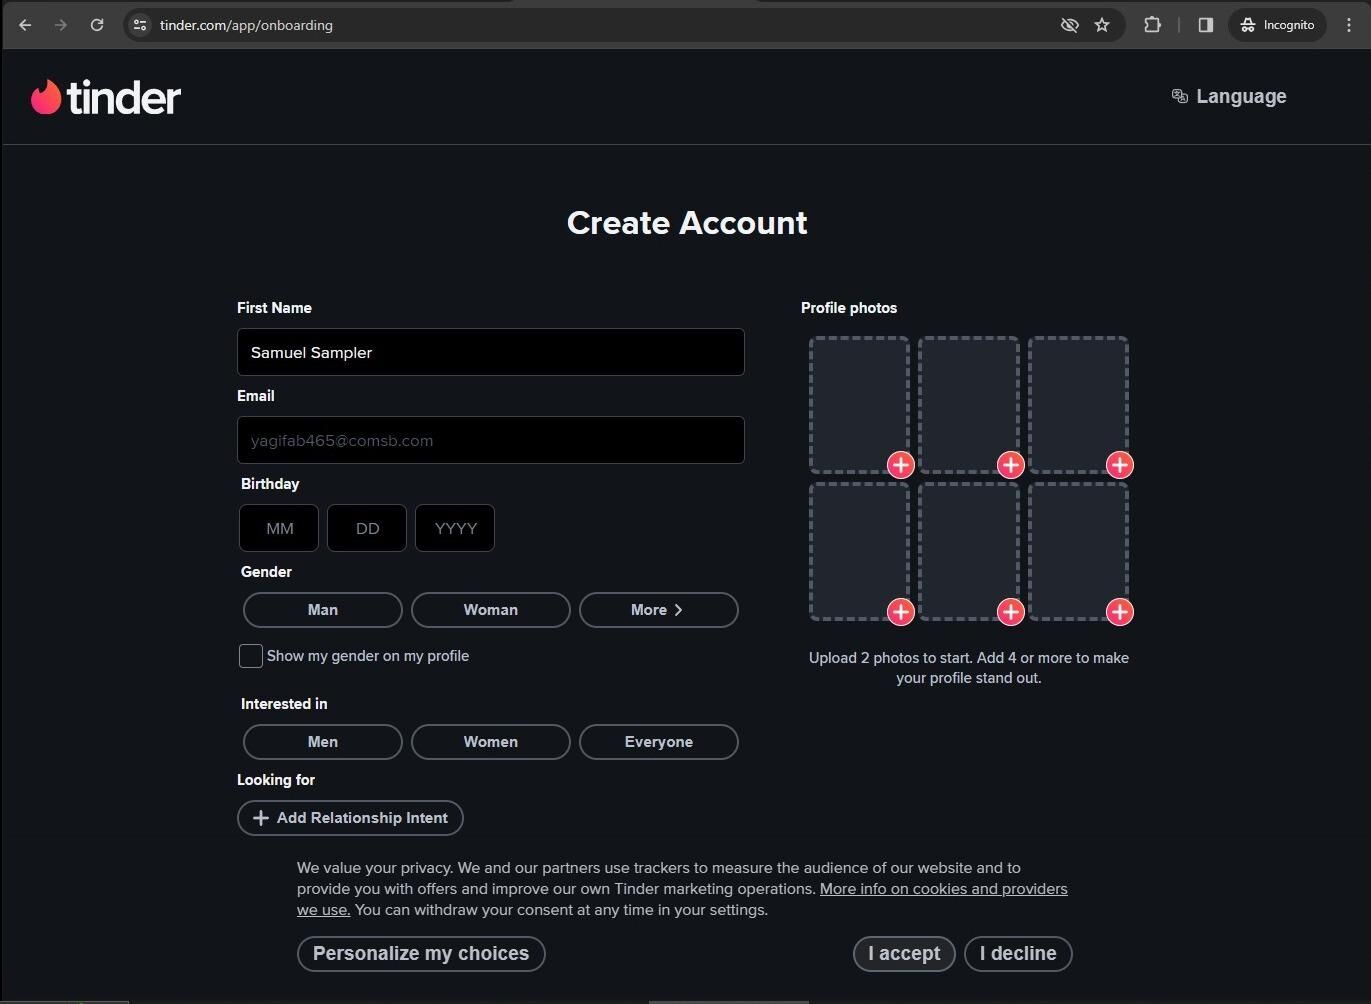Viewport: 1371px width, 1004px height.
Task: Reload the page with refresh icon
Action: click(x=97, y=25)
